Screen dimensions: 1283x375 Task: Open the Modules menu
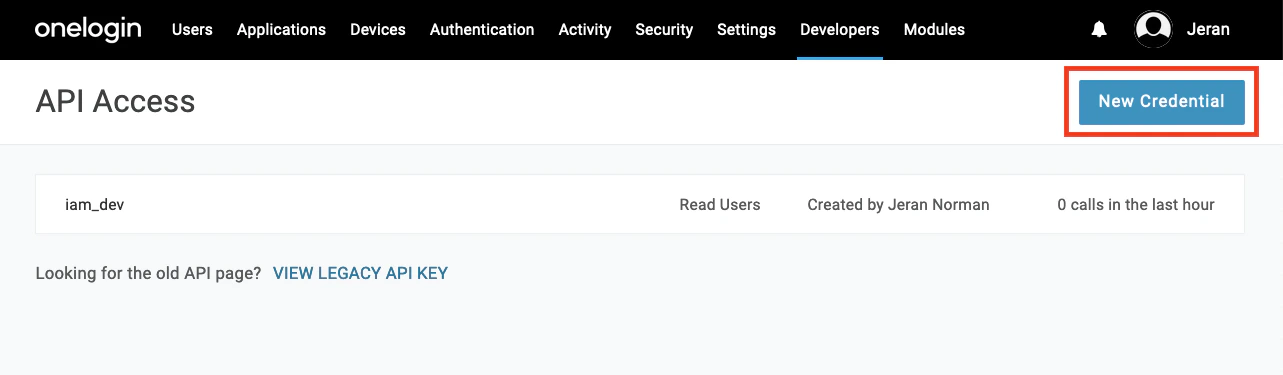(934, 30)
